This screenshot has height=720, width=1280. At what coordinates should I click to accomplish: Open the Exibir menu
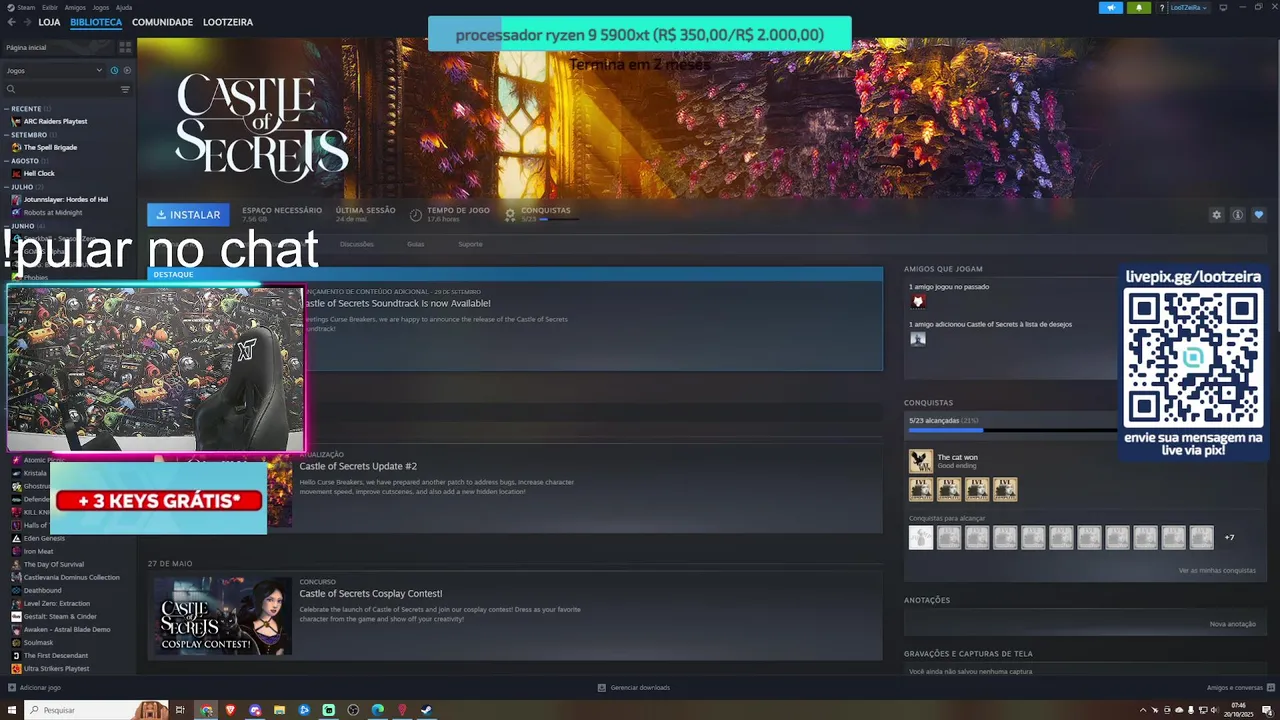coord(50,7)
